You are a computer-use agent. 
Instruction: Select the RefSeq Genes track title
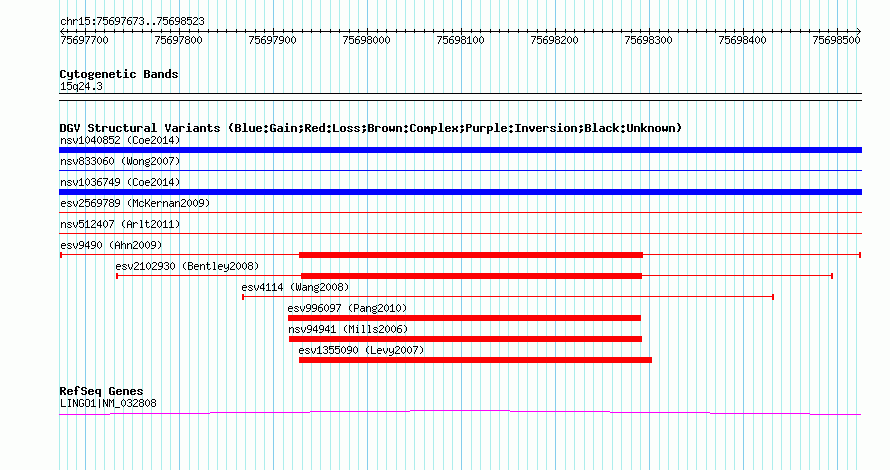click(101, 391)
